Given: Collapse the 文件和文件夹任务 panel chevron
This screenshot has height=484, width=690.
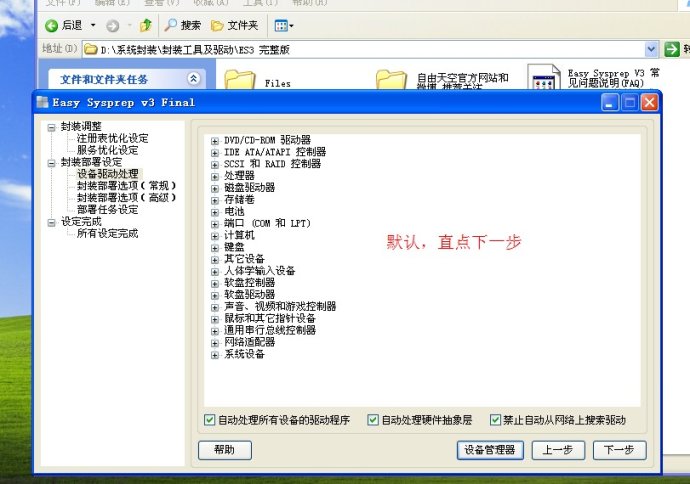Looking at the screenshot, I should click(x=194, y=79).
